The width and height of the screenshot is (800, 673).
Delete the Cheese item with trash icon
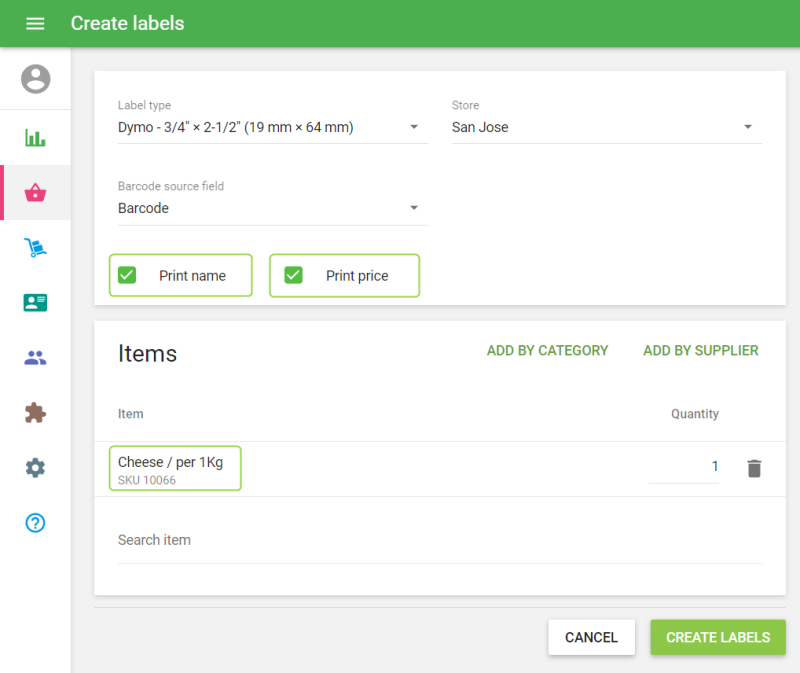coord(754,468)
